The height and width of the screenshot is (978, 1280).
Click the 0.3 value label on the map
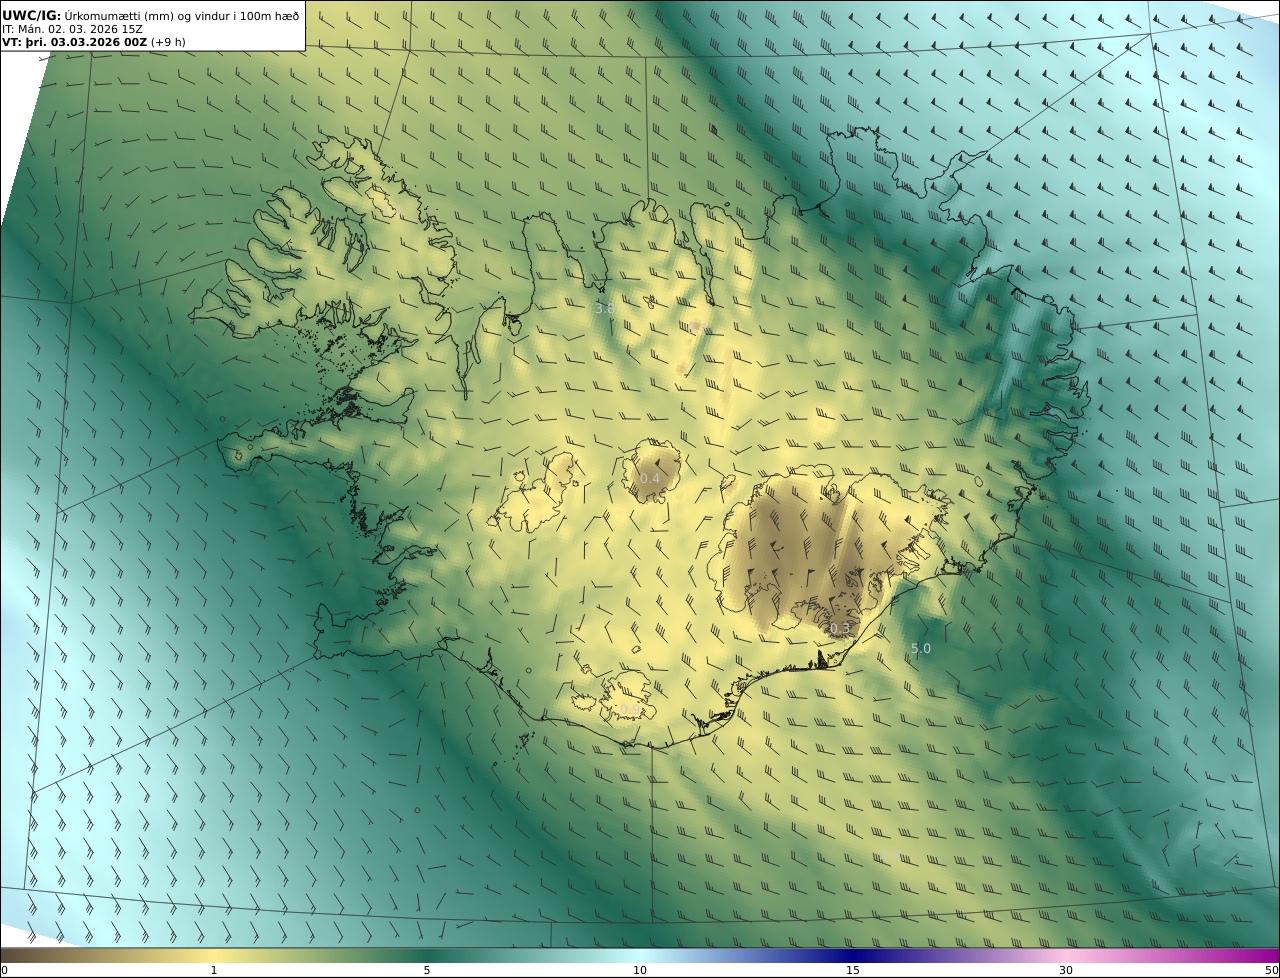coord(839,628)
